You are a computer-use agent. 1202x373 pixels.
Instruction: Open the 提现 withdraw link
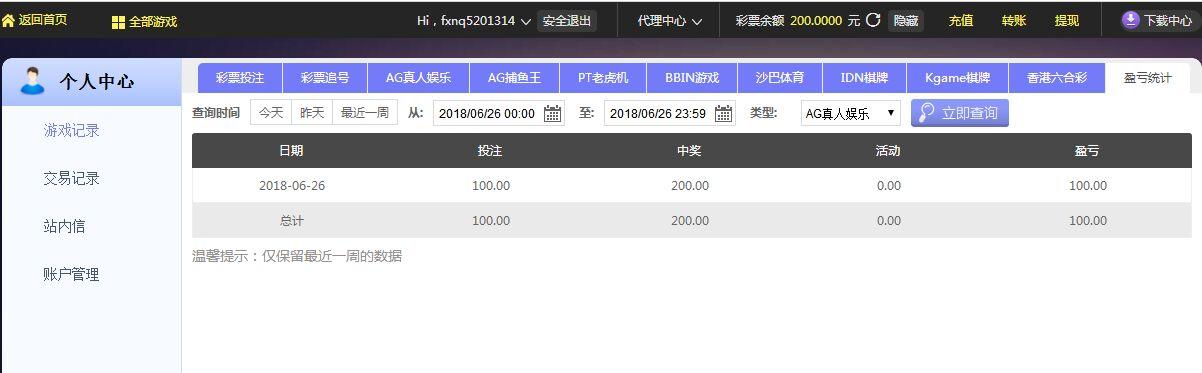pyautogui.click(x=1067, y=21)
